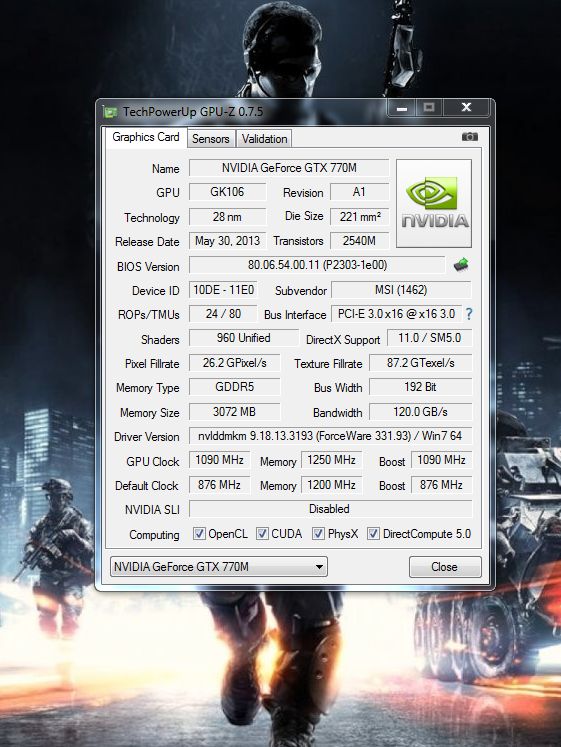Viewport: 561px width, 747px height.
Task: Switch to the Sensors tab
Action: coord(210,139)
